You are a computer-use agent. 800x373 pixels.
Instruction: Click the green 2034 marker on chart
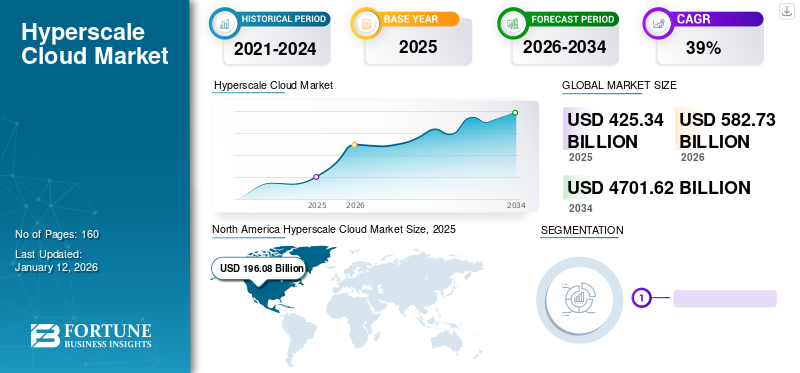515,113
